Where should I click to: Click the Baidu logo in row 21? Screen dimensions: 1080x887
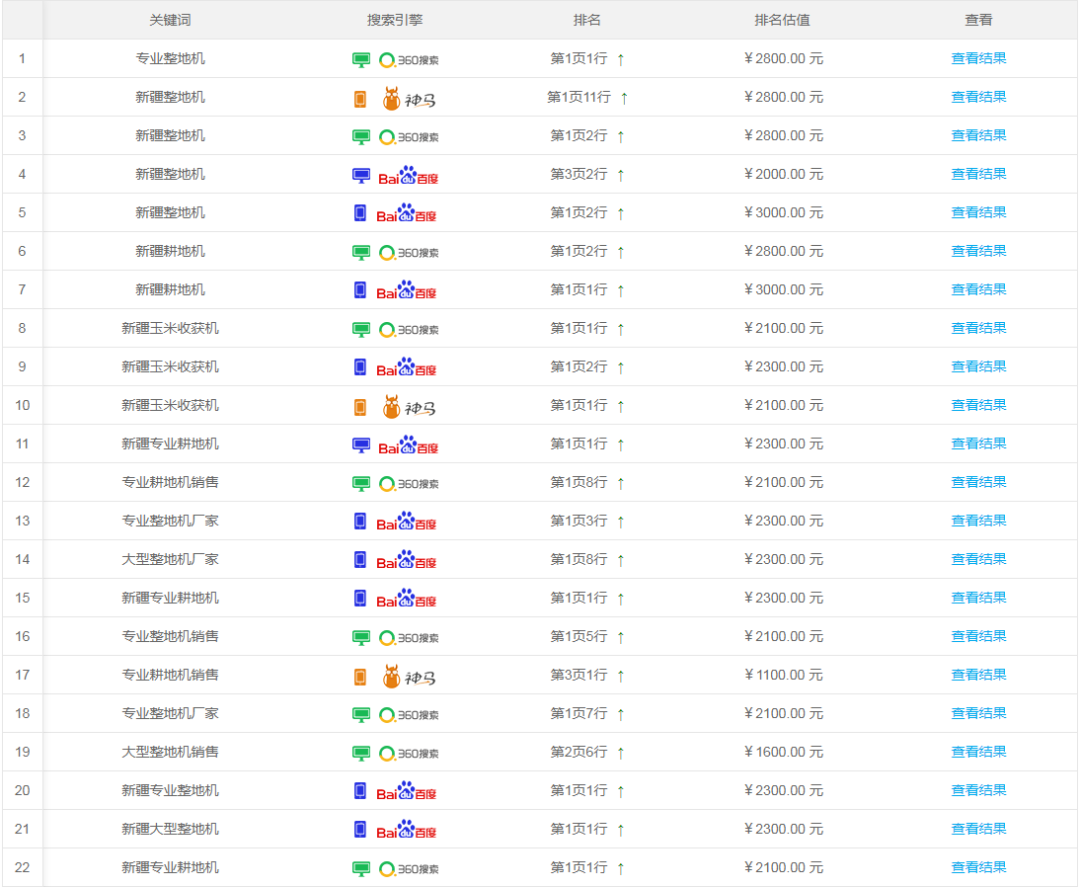tap(407, 830)
